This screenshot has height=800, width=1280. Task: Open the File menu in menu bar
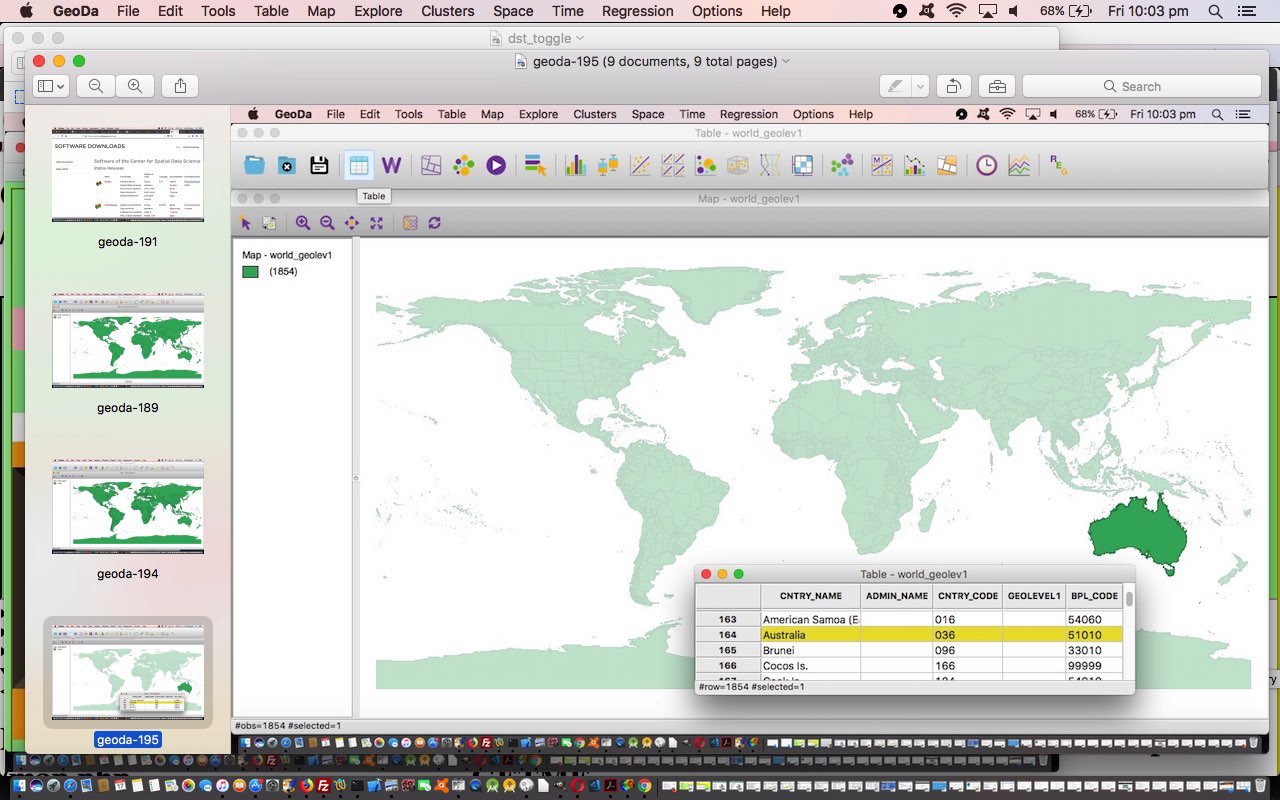pos(128,11)
